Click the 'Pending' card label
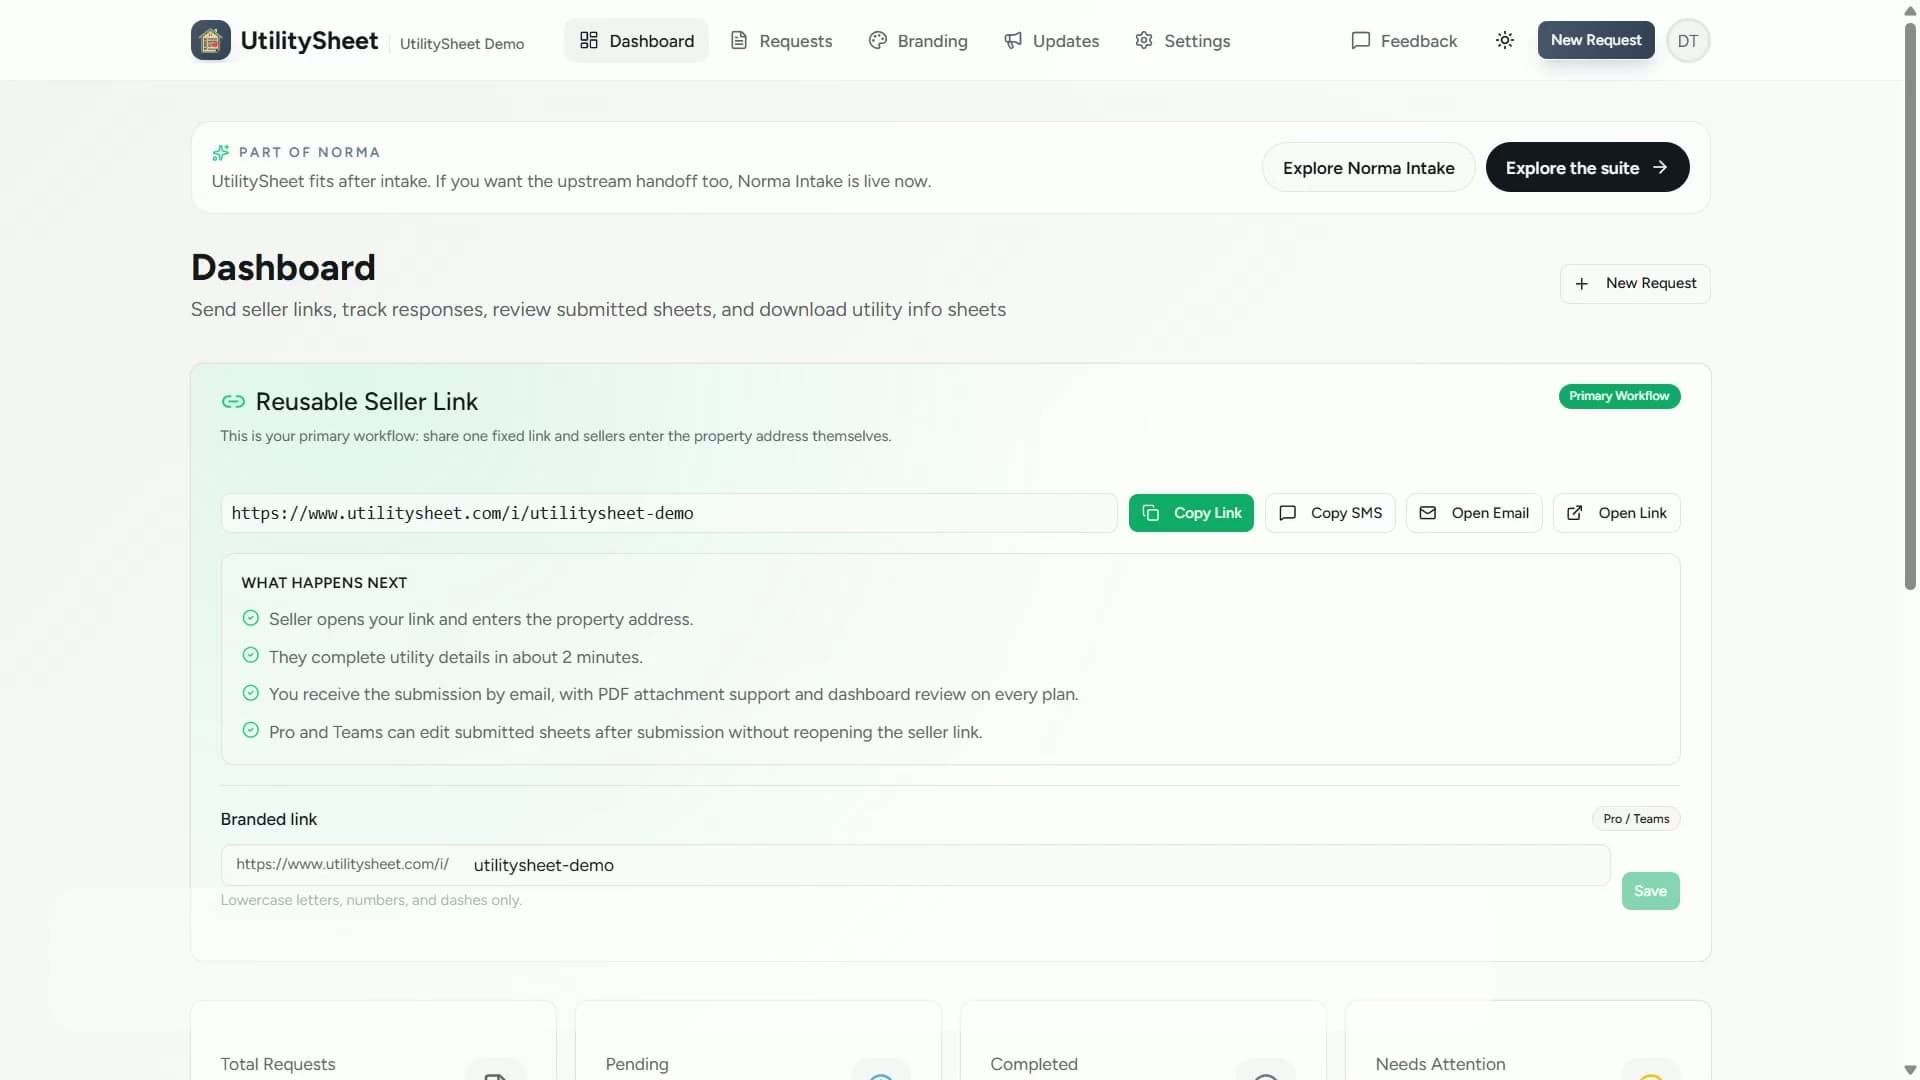The height and width of the screenshot is (1080, 1920). pyautogui.click(x=637, y=1064)
